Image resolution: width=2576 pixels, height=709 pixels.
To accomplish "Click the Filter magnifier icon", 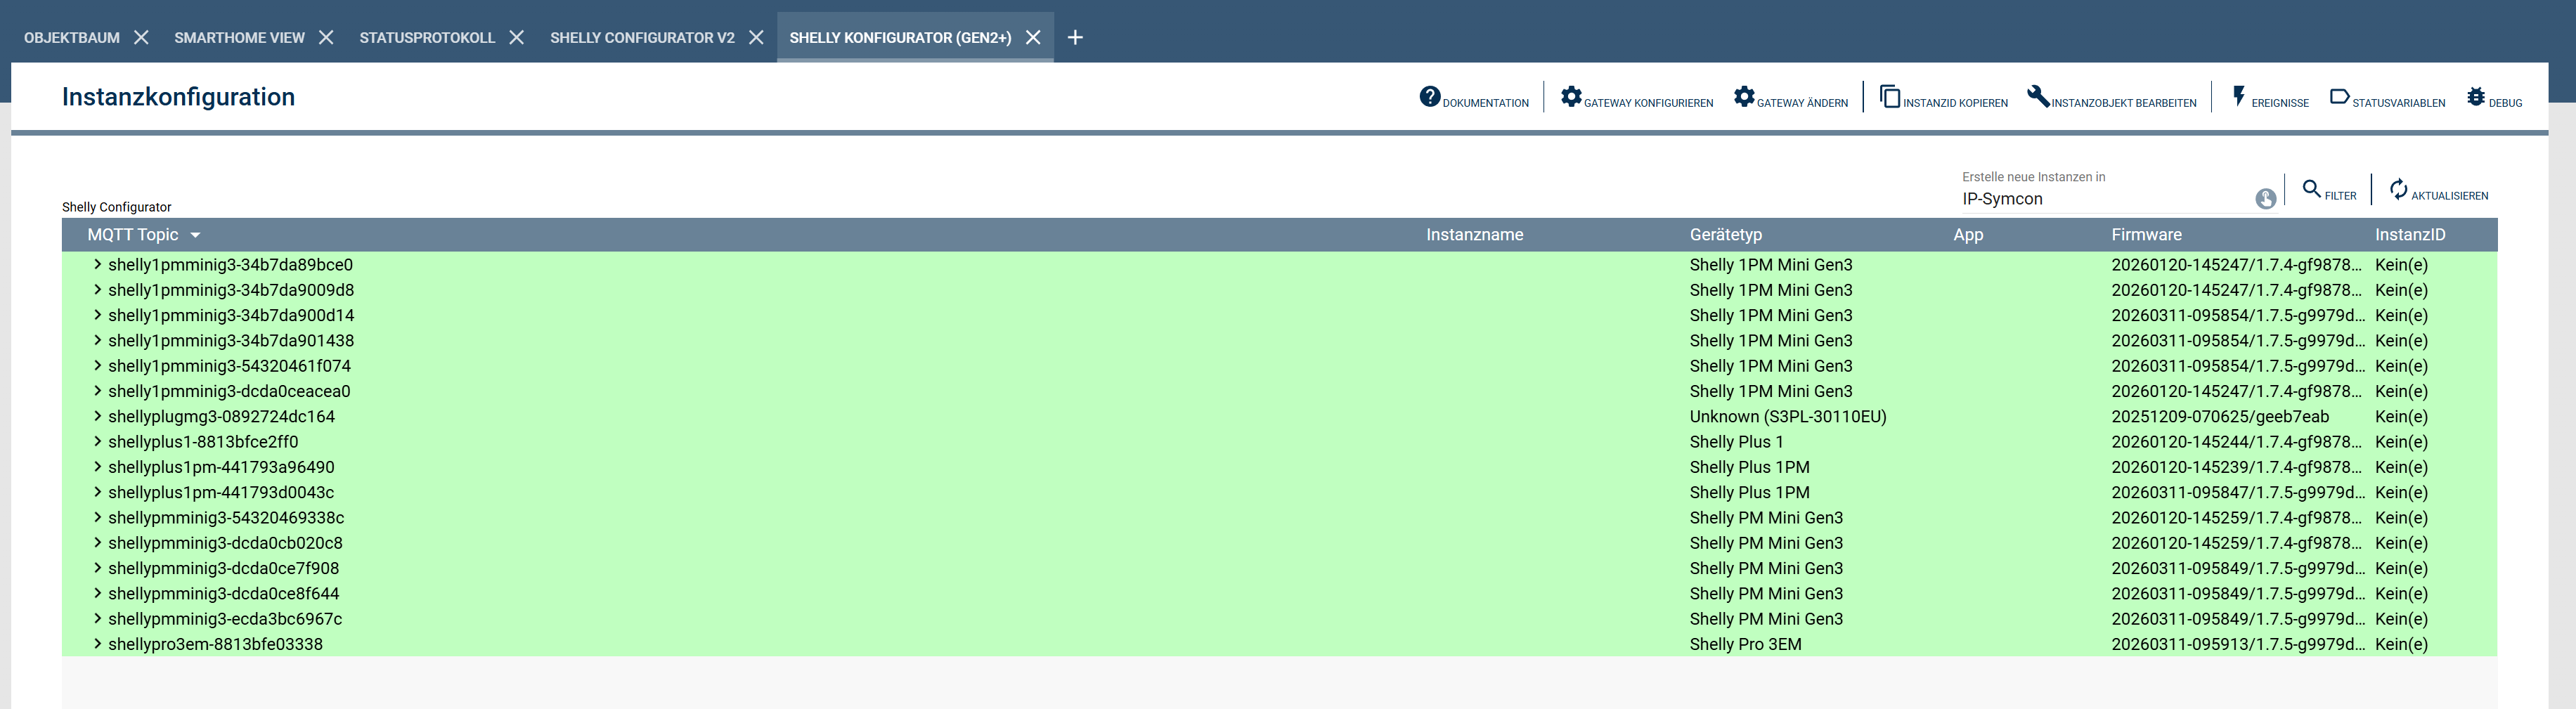I will point(2311,189).
